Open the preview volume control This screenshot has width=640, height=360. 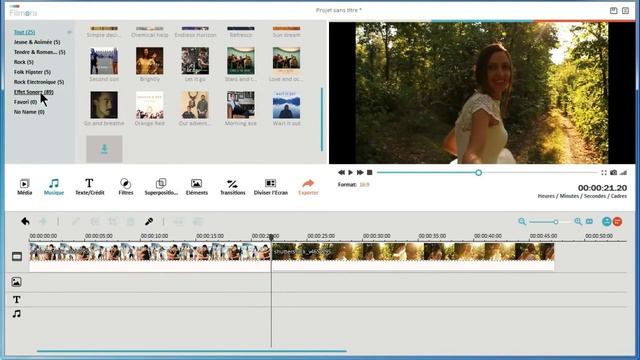[623, 173]
